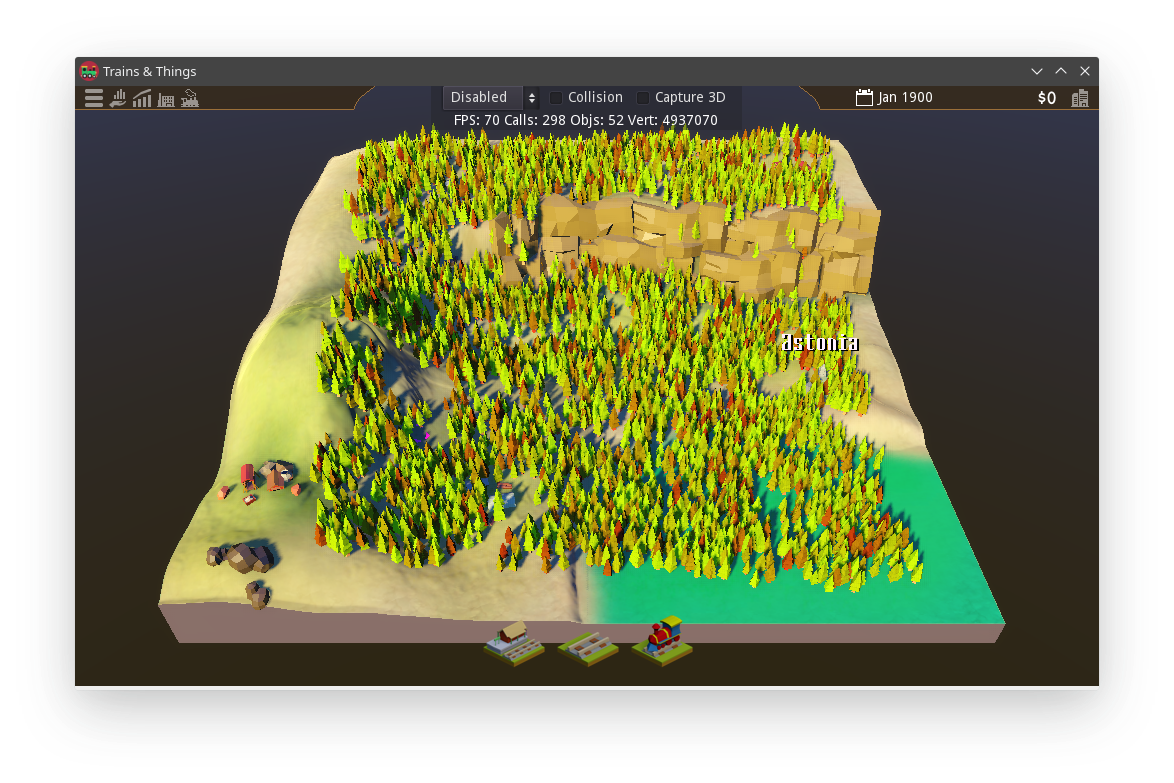Open the hamburger main menu

click(94, 98)
